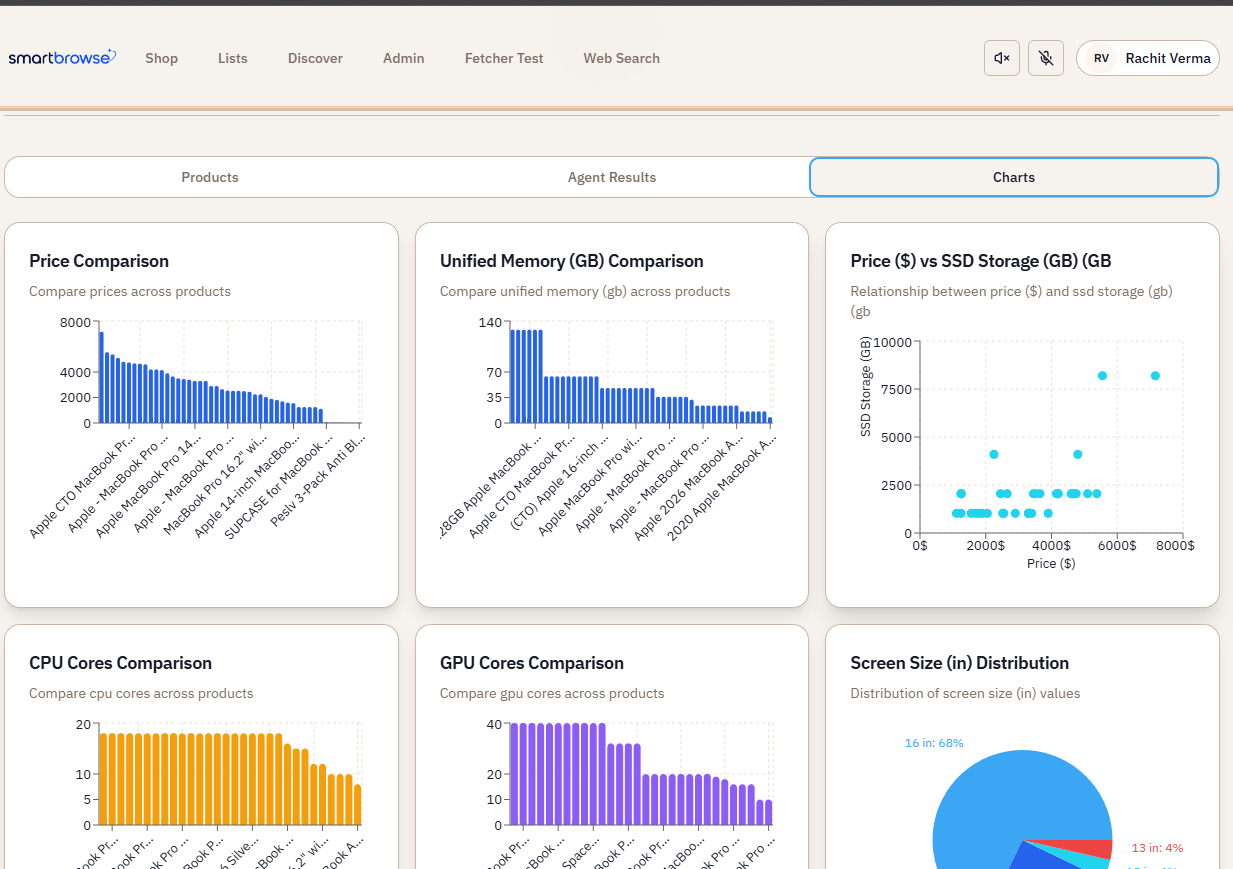Toggle the microphone mute icon button
The width and height of the screenshot is (1233, 869).
click(1046, 58)
